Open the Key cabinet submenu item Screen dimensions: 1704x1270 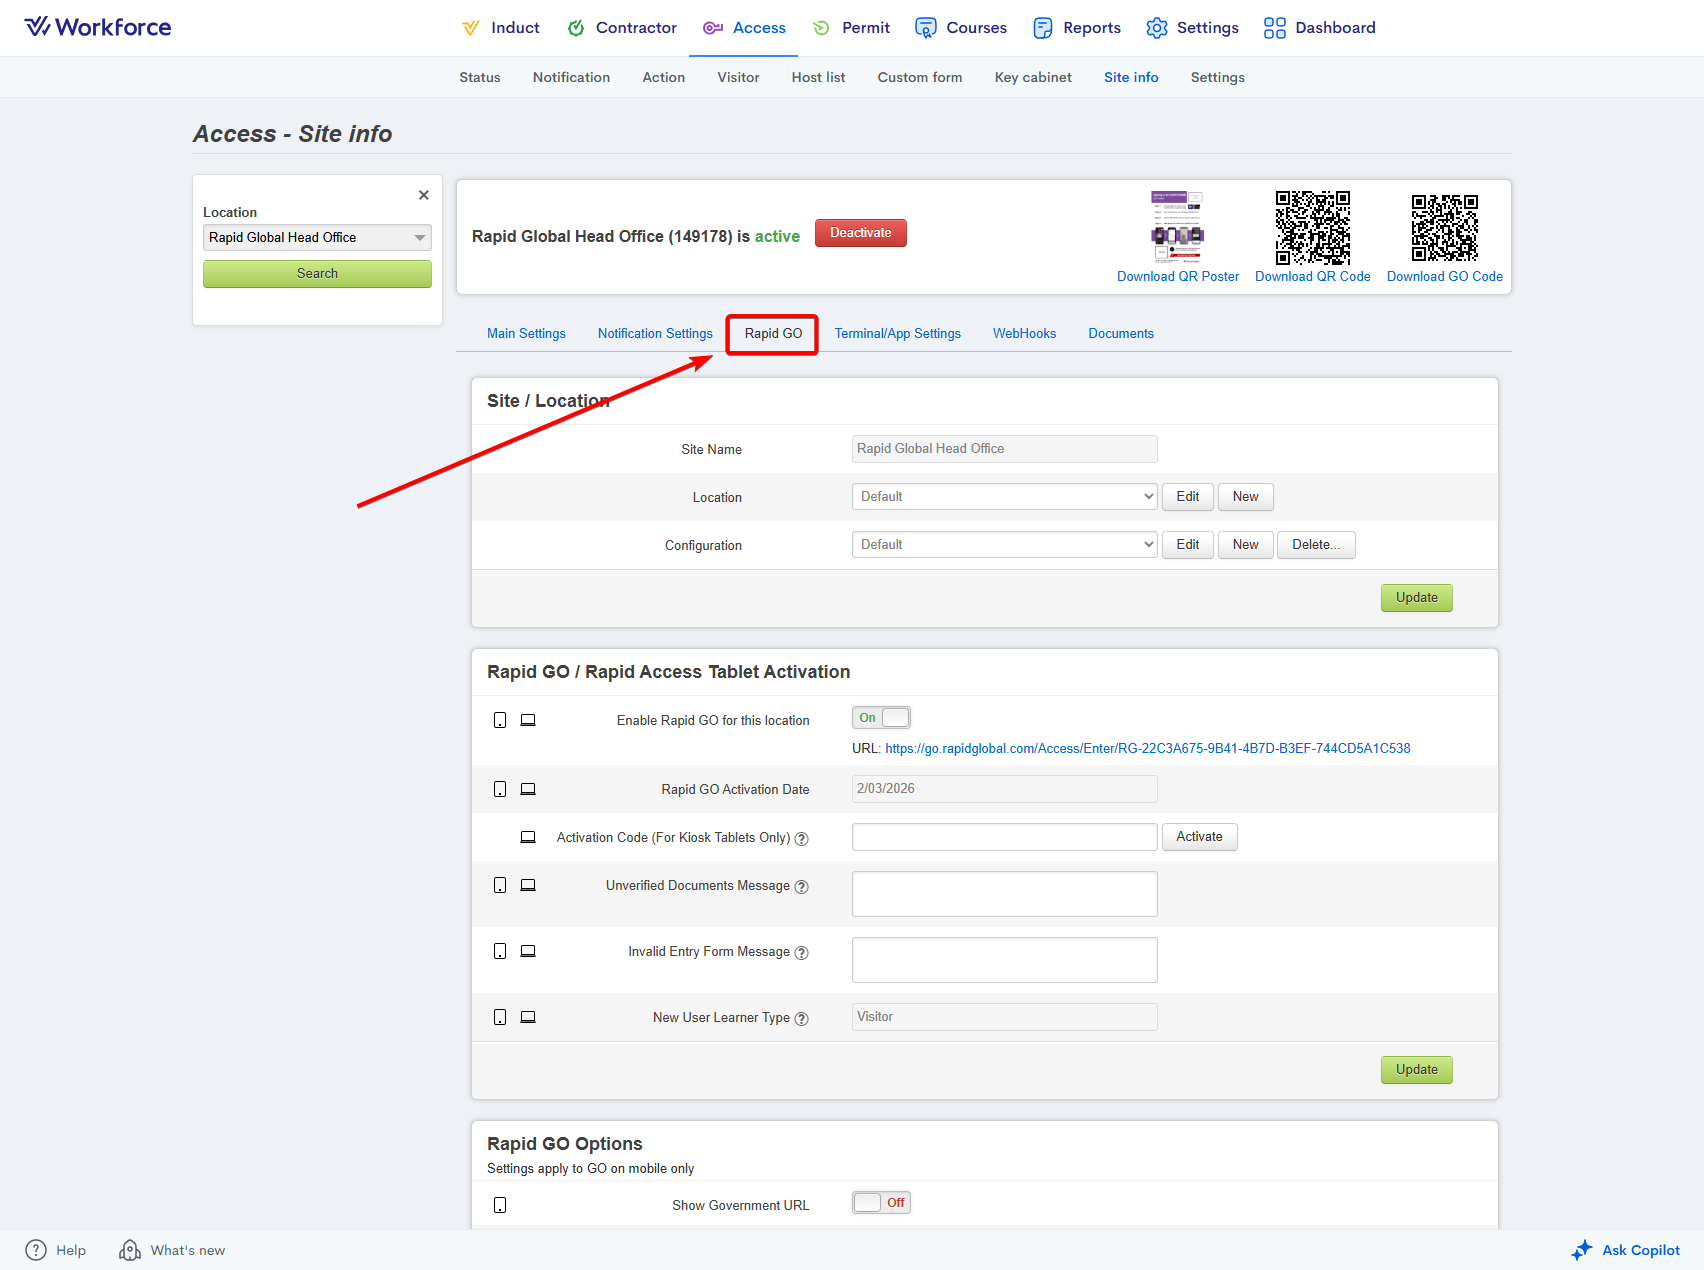click(x=1032, y=78)
